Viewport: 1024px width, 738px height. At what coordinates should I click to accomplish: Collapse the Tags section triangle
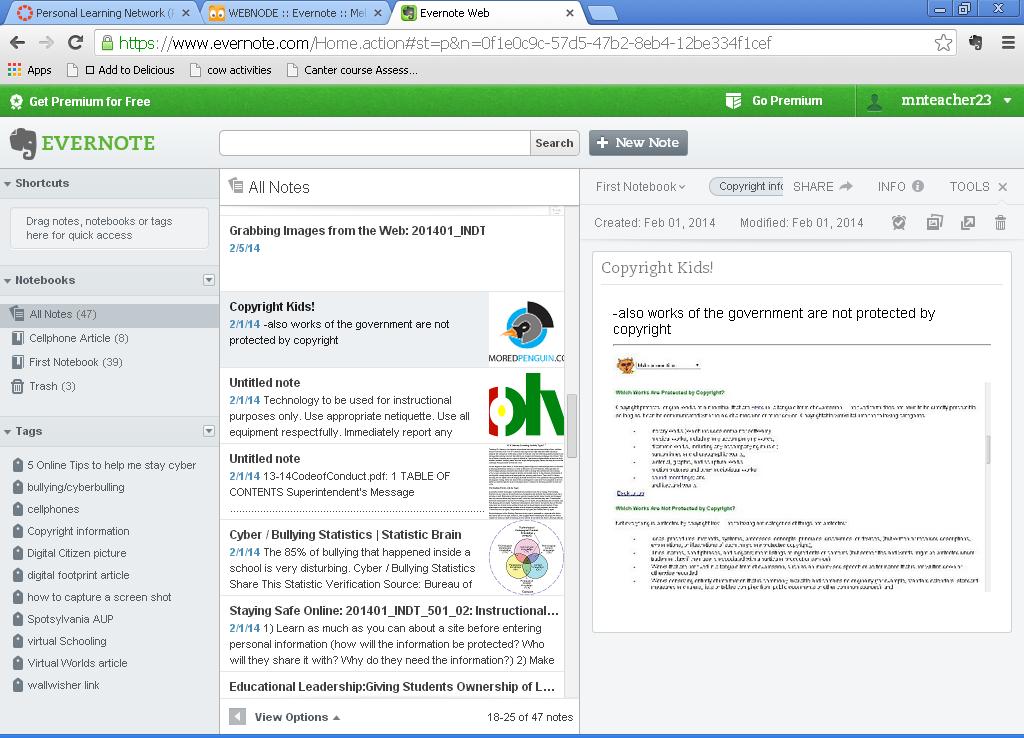[7, 432]
